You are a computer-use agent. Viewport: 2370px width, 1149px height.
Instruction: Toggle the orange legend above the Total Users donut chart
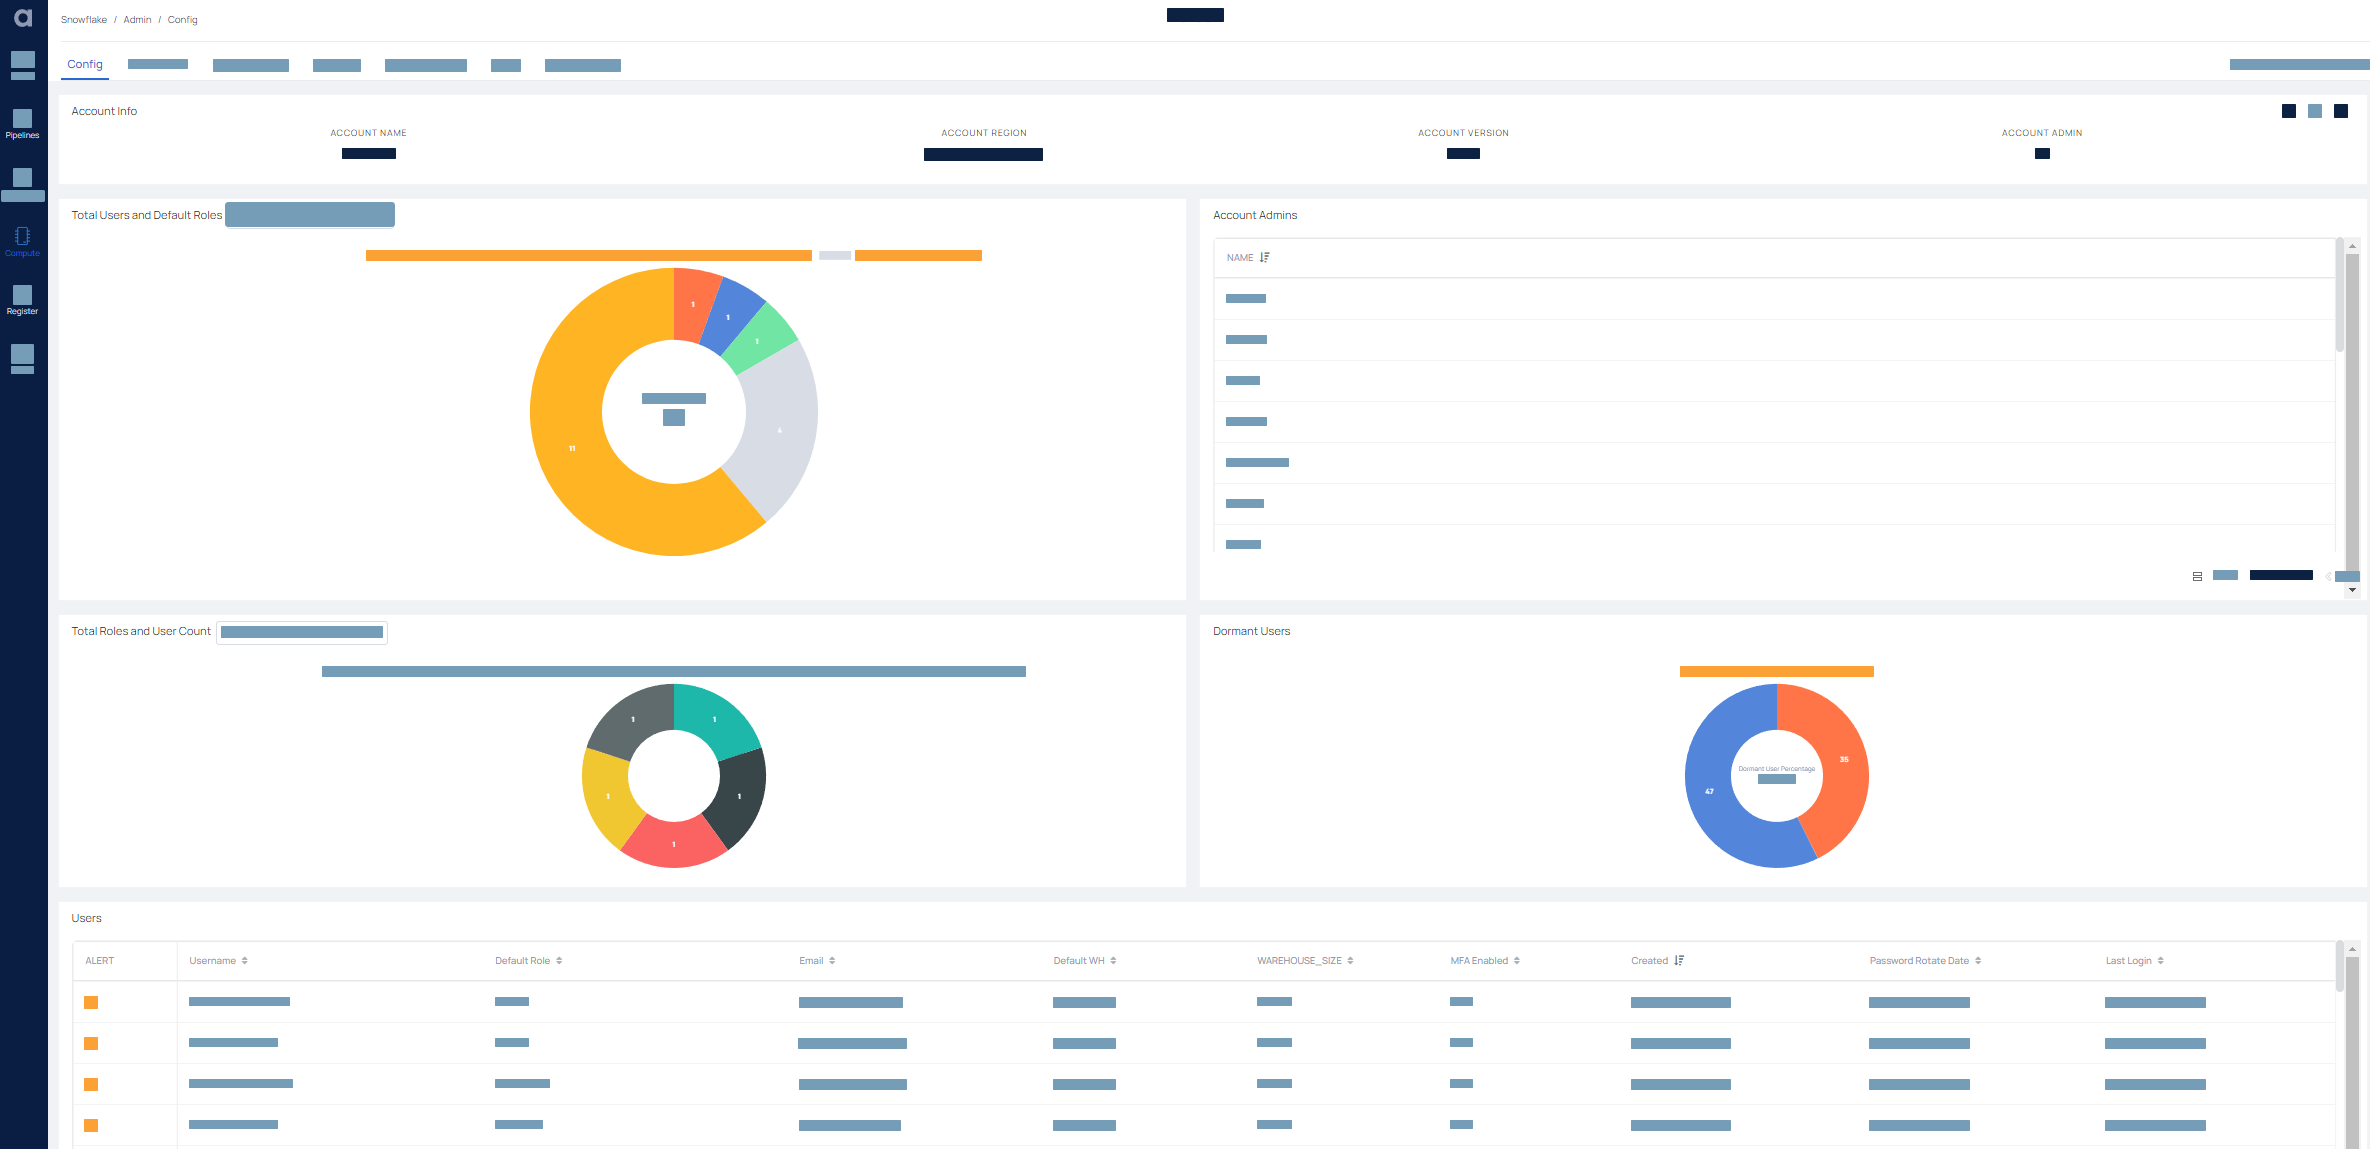[590, 255]
